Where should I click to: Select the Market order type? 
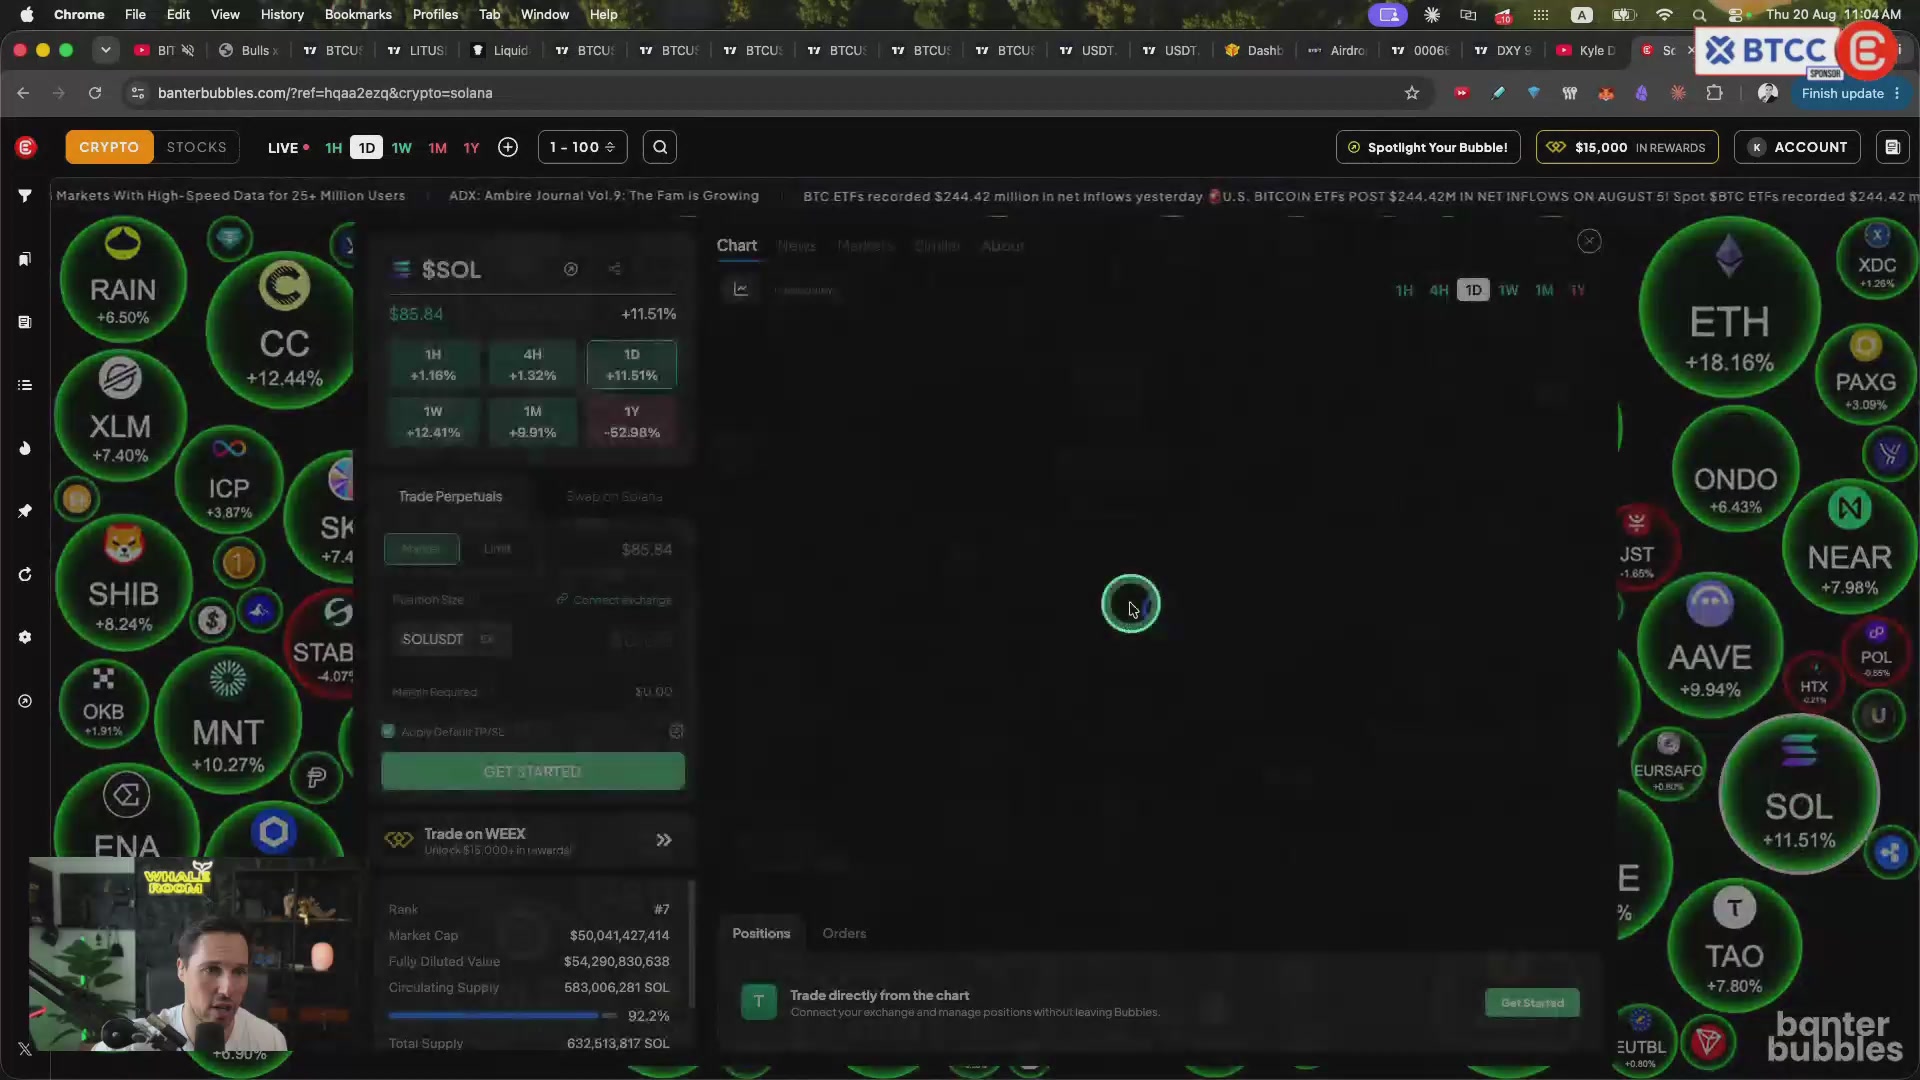point(421,549)
